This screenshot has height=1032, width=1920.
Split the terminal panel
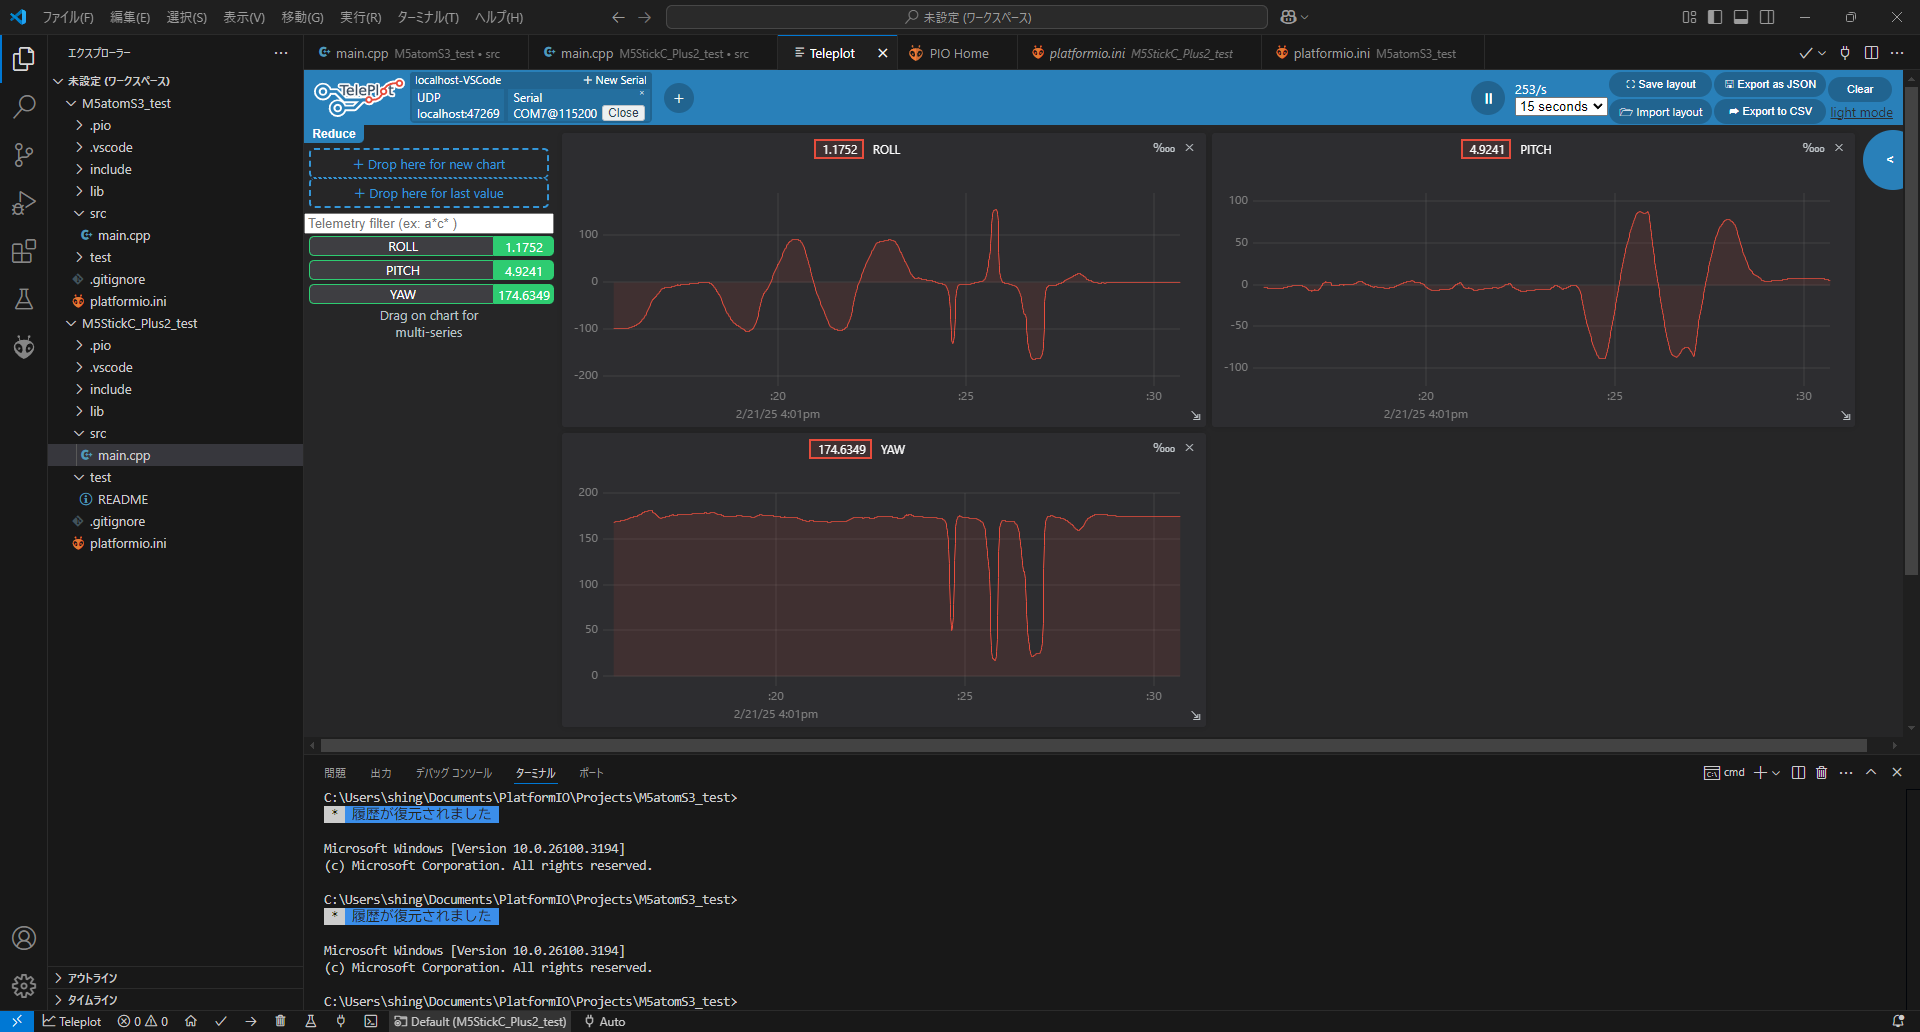1798,772
